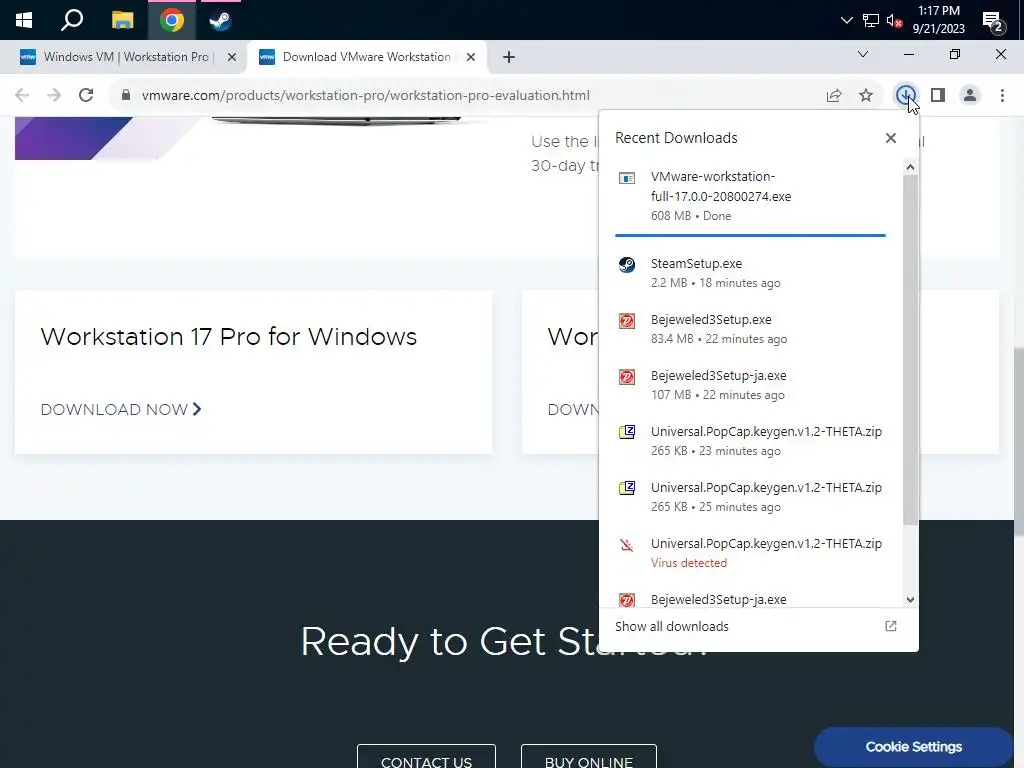Screen dimensions: 1024x768
Task: Open a new browser tab
Action: tap(509, 57)
